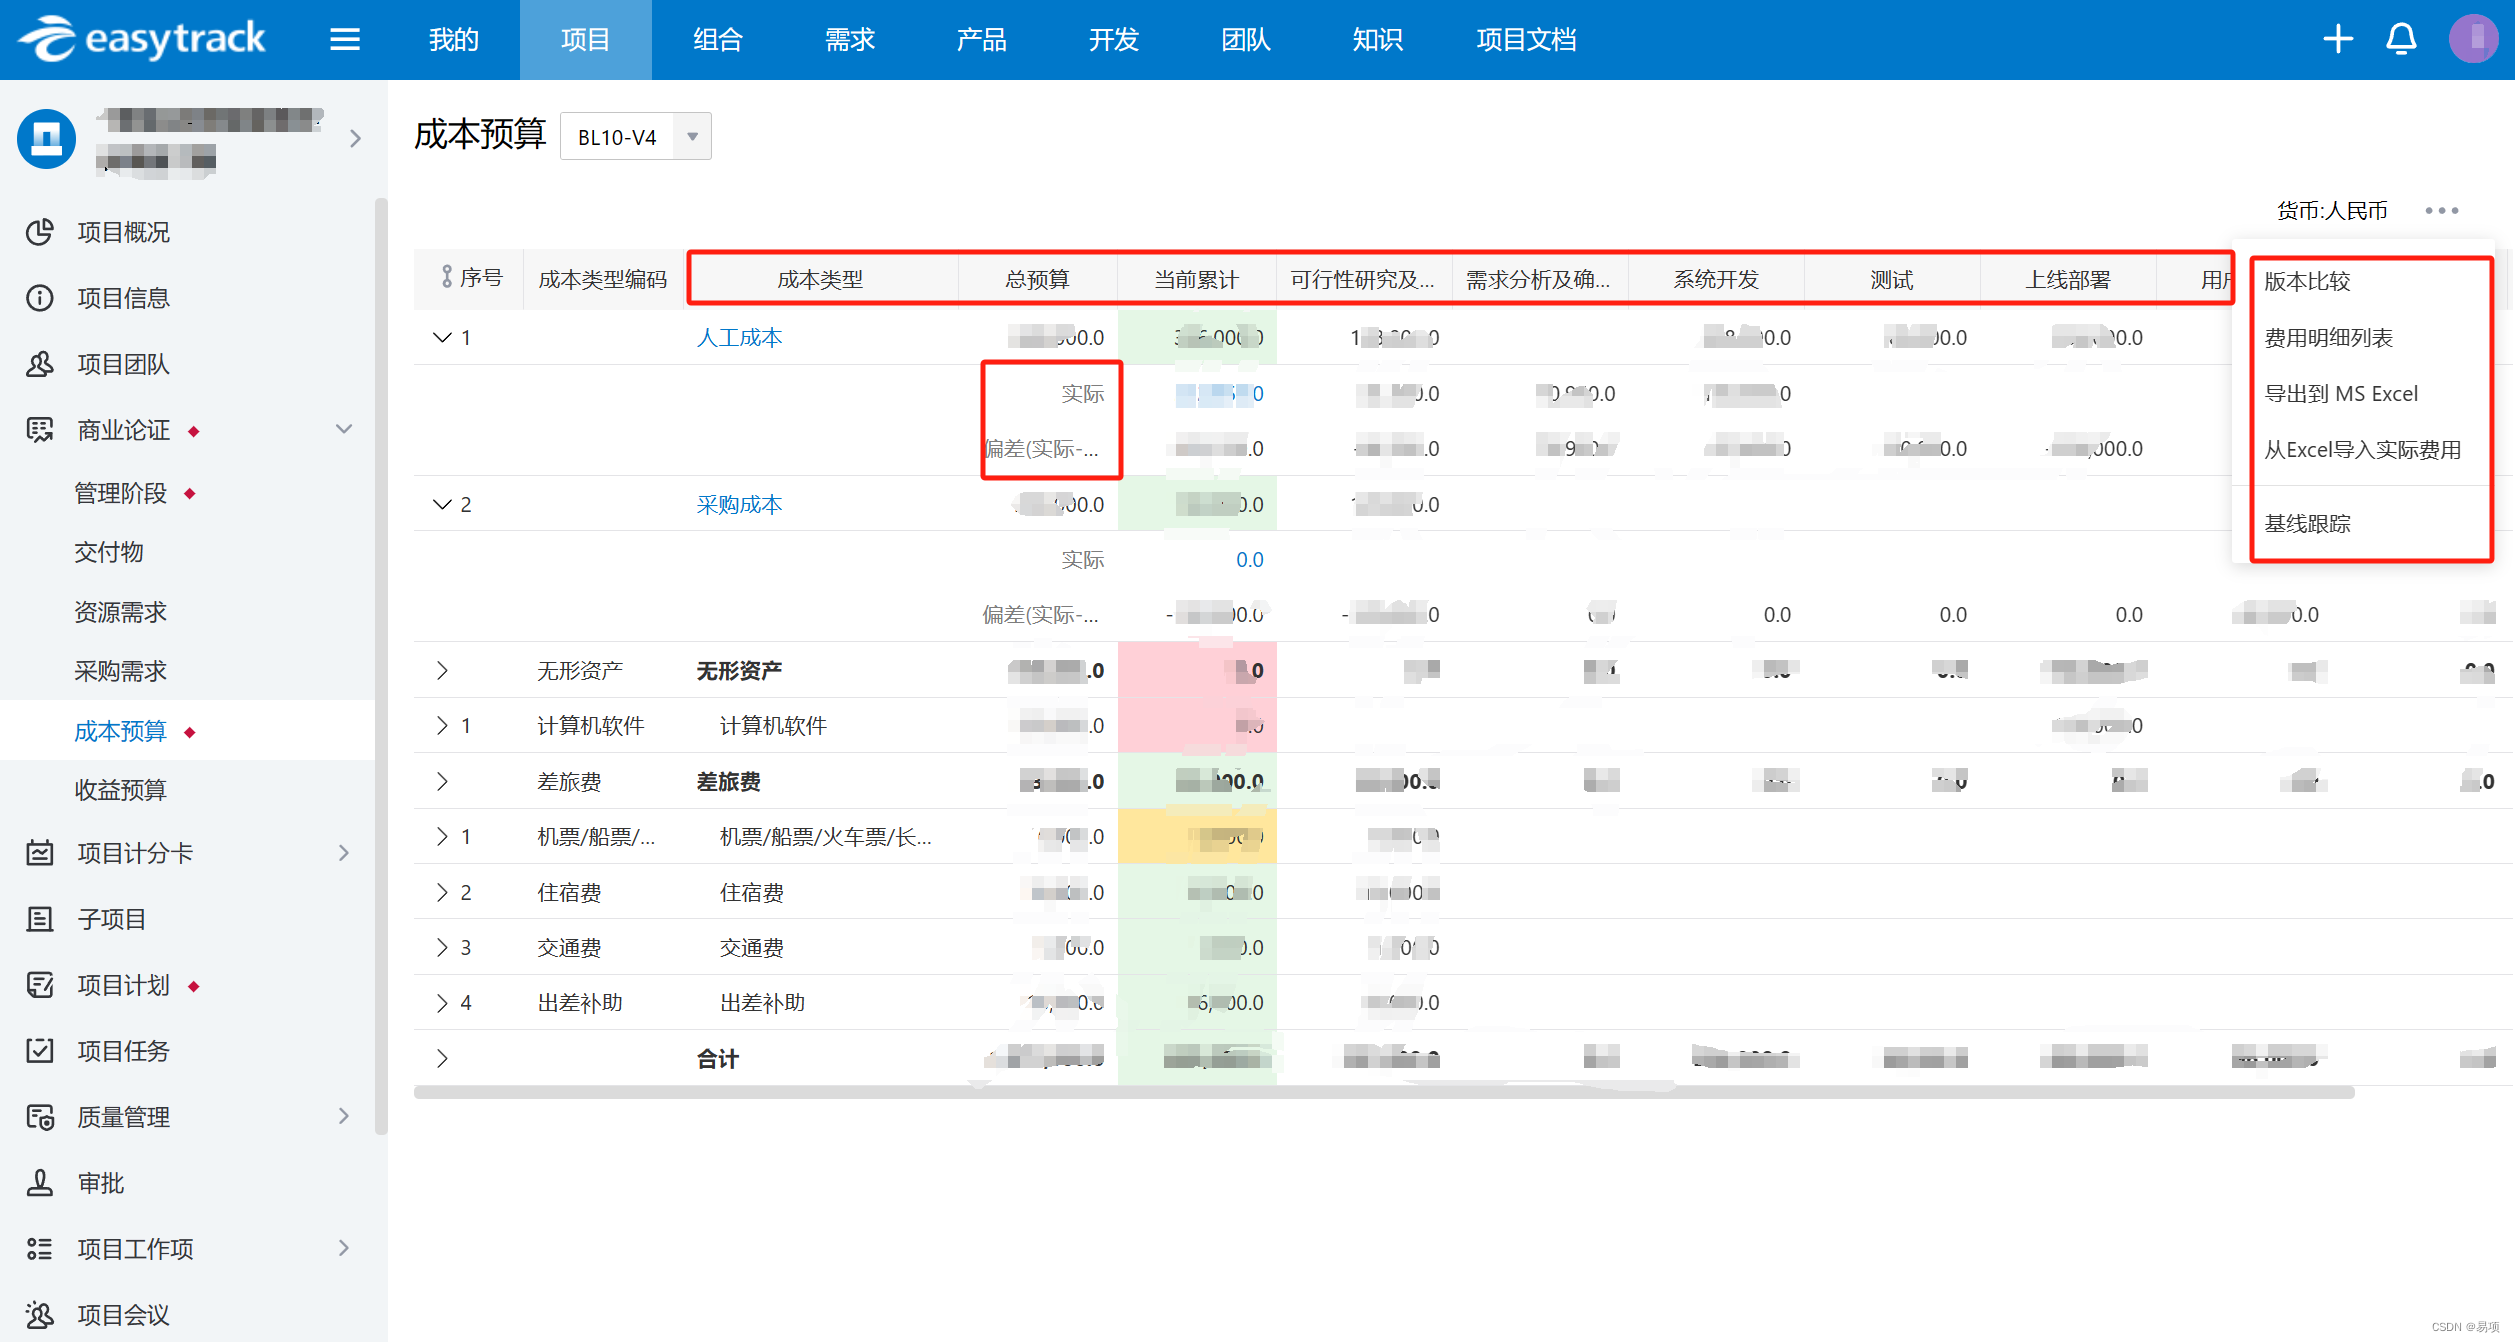This screenshot has width=2515, height=1342.
Task: Open the 项目 top navigation tab
Action: click(x=586, y=40)
